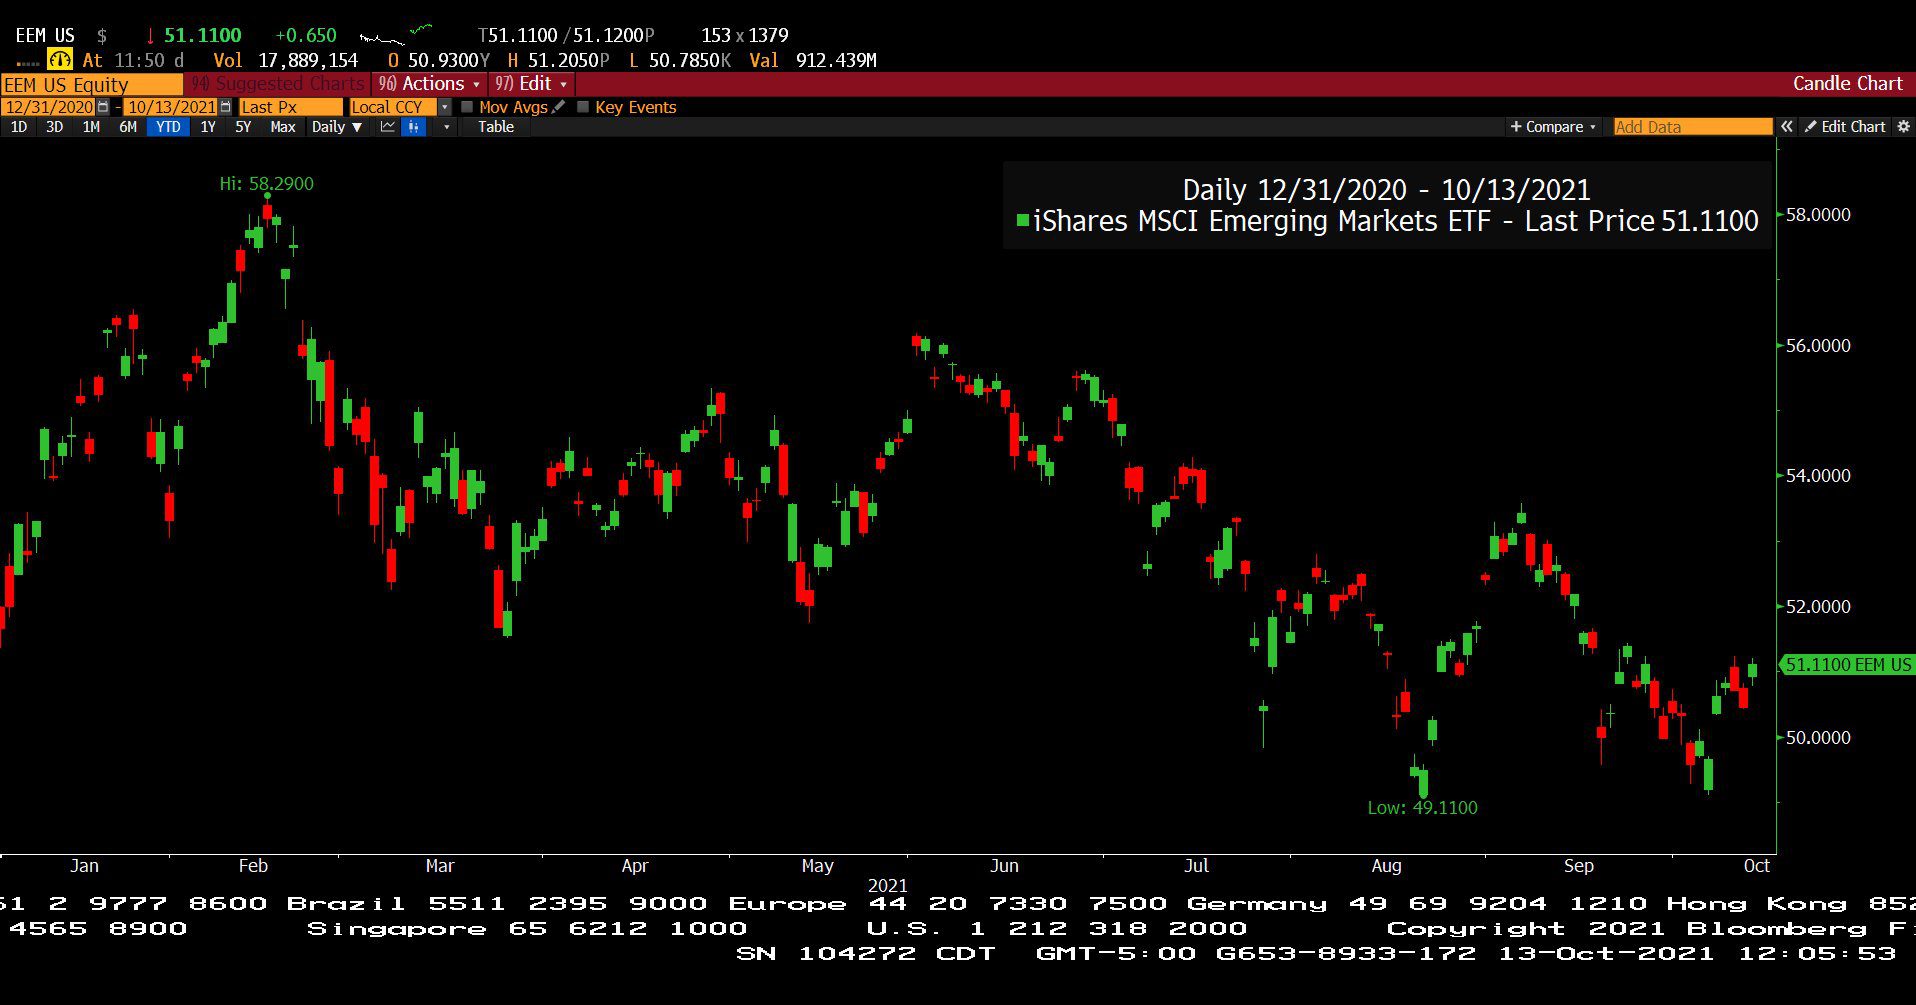Click the EEM US Equity security field
1916x1005 pixels.
(92, 85)
